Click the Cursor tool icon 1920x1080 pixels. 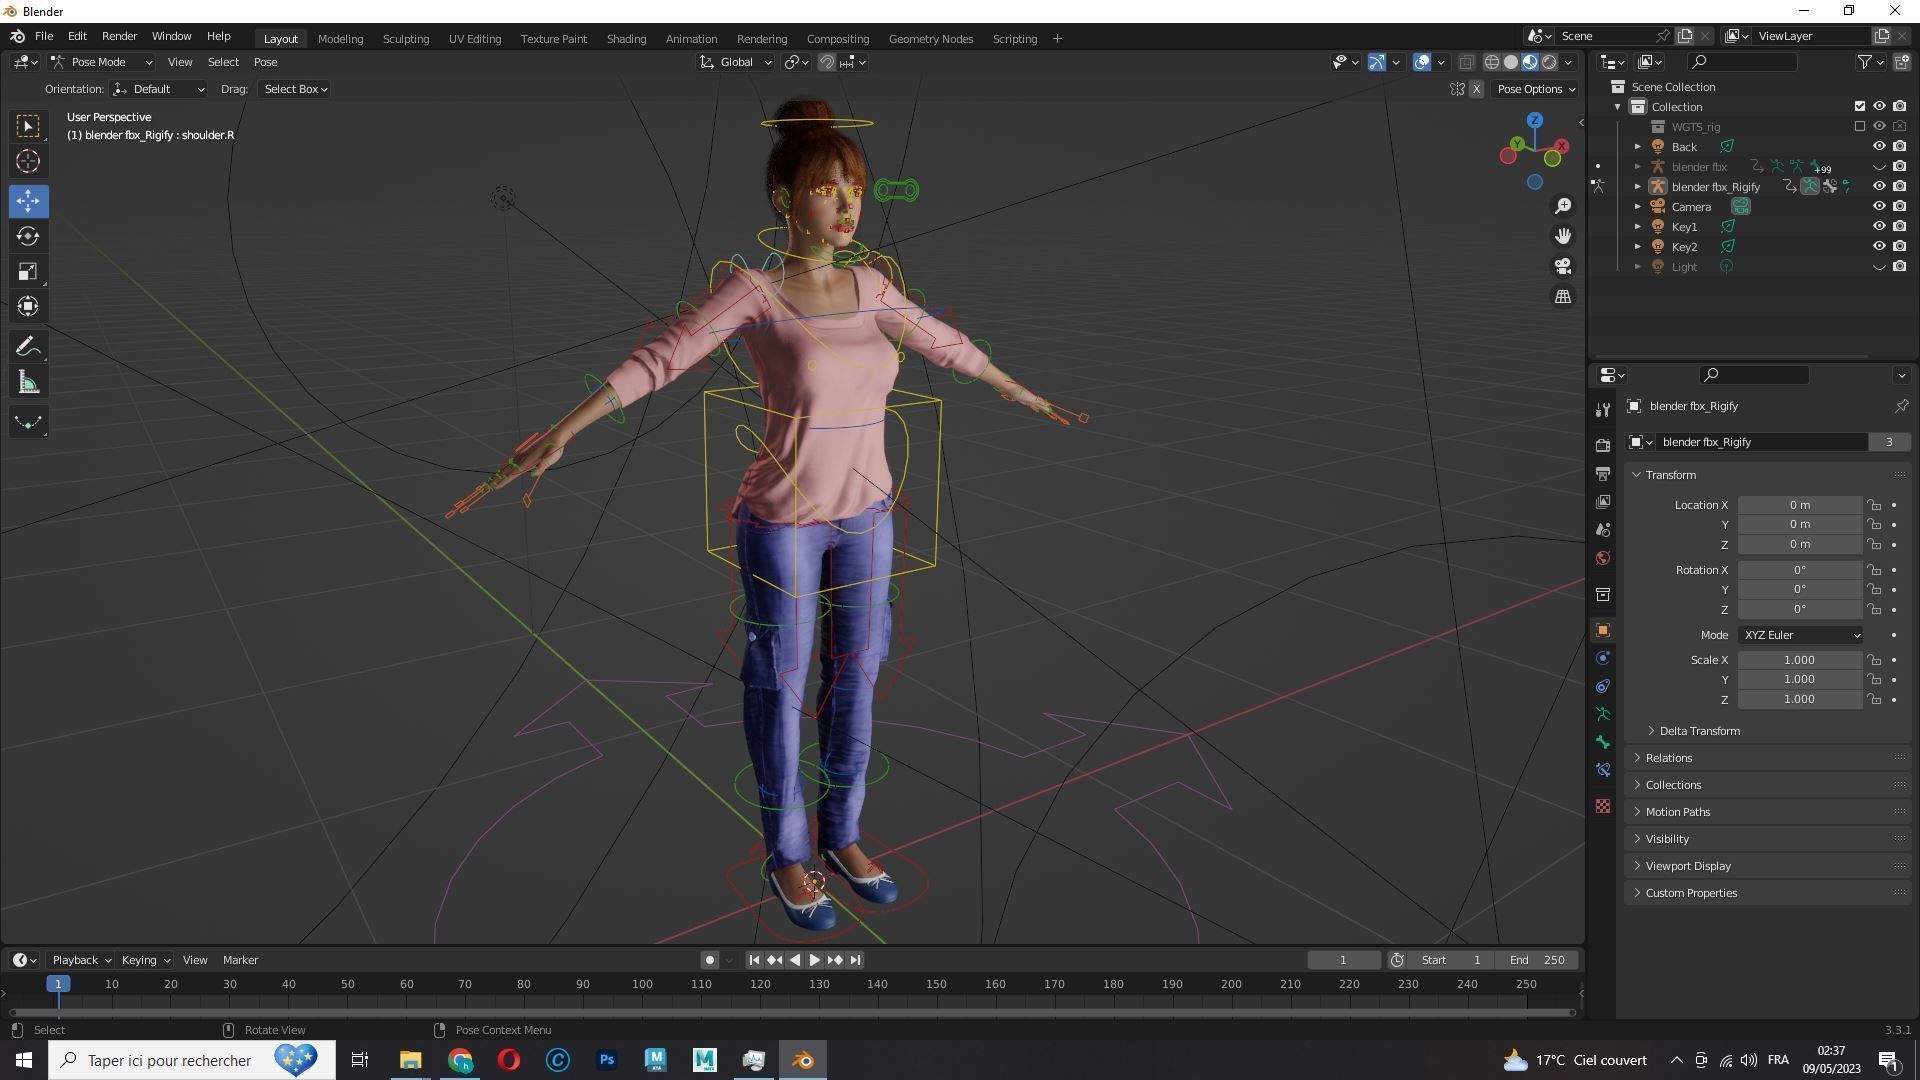(28, 161)
